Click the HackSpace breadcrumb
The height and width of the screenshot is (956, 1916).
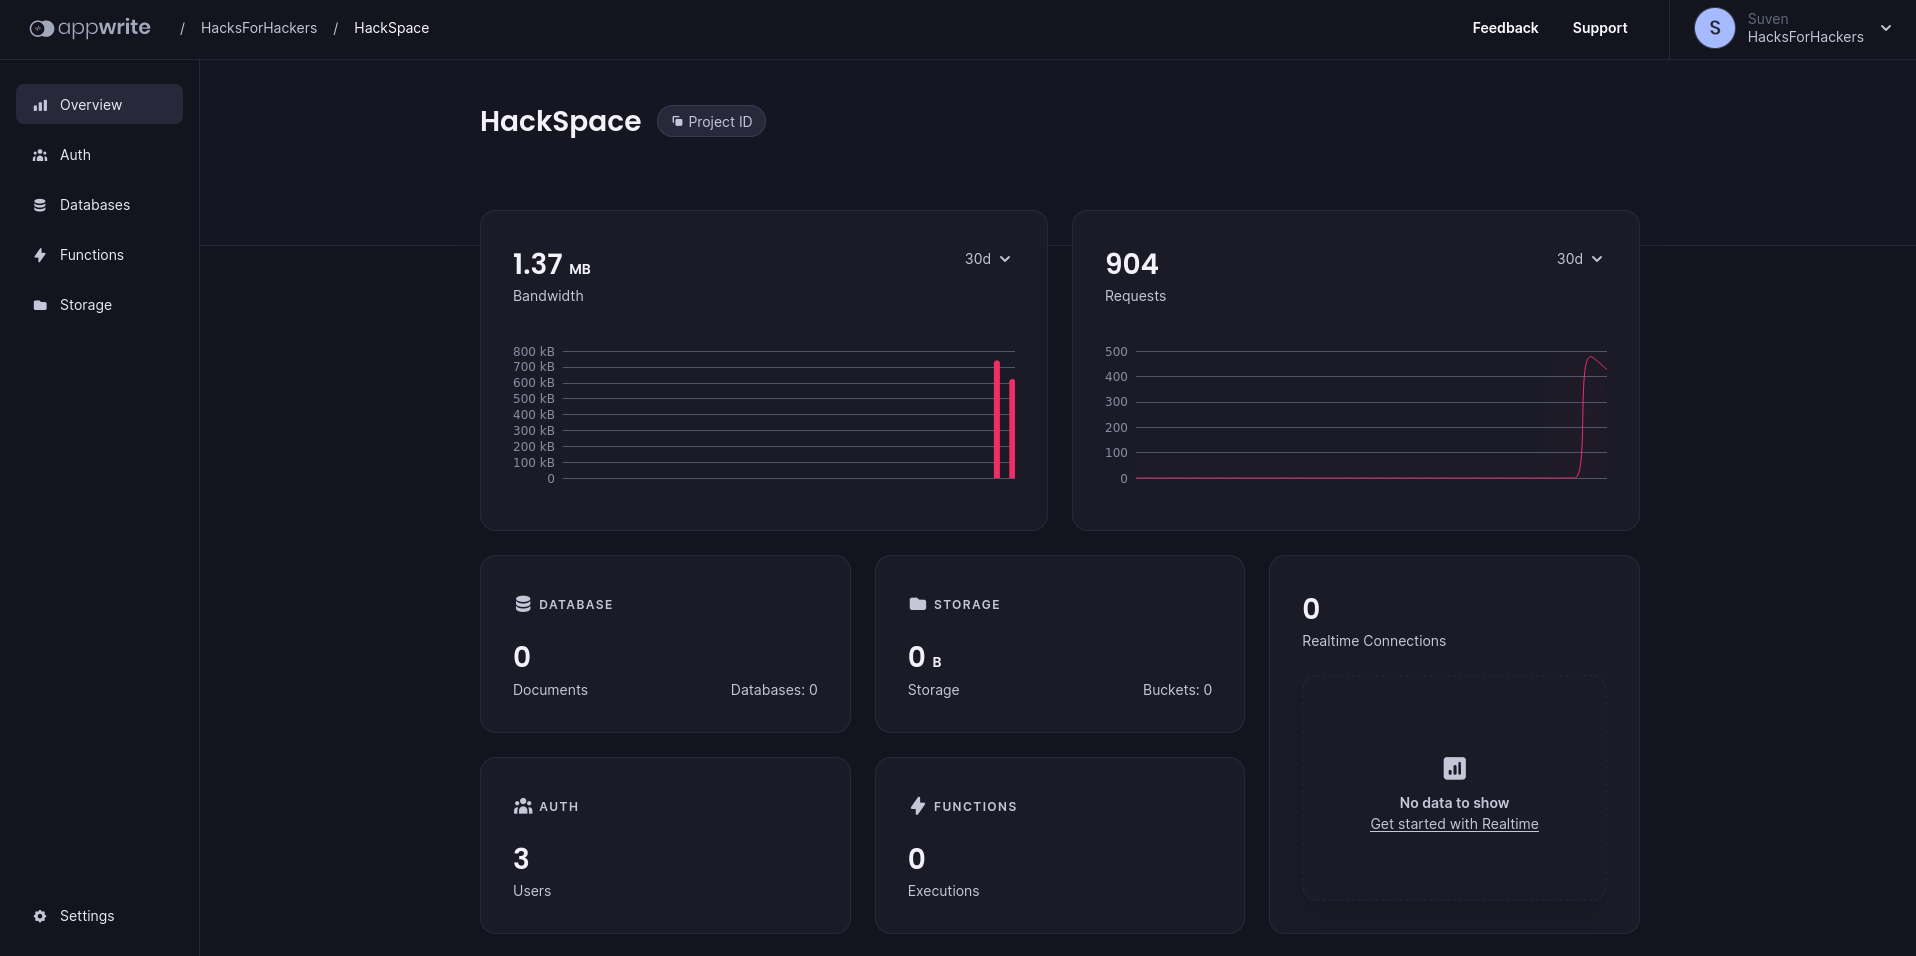(x=391, y=28)
